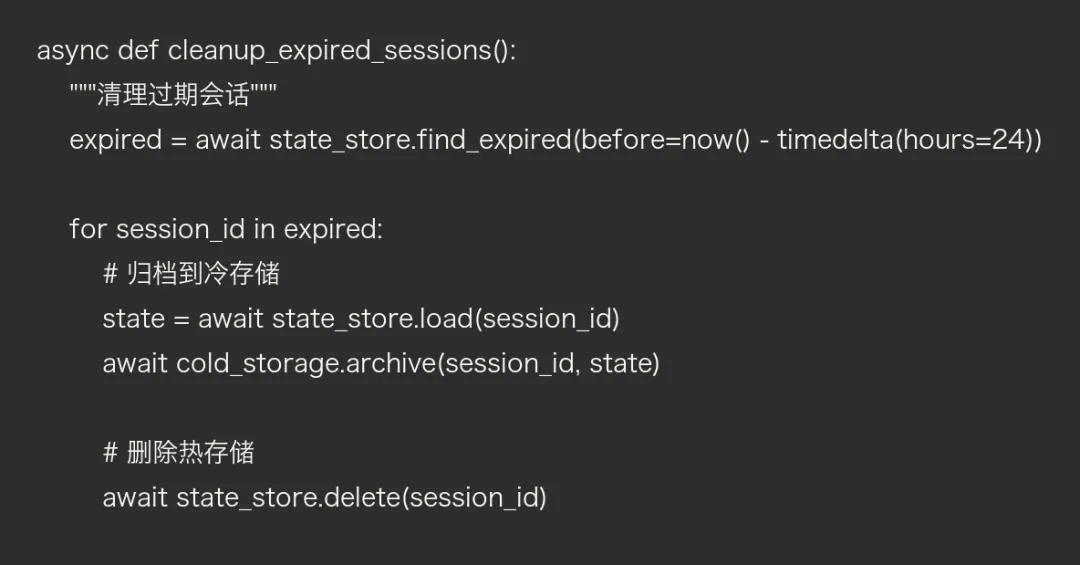Click the "in" keyword of the loop

[x=264, y=229]
